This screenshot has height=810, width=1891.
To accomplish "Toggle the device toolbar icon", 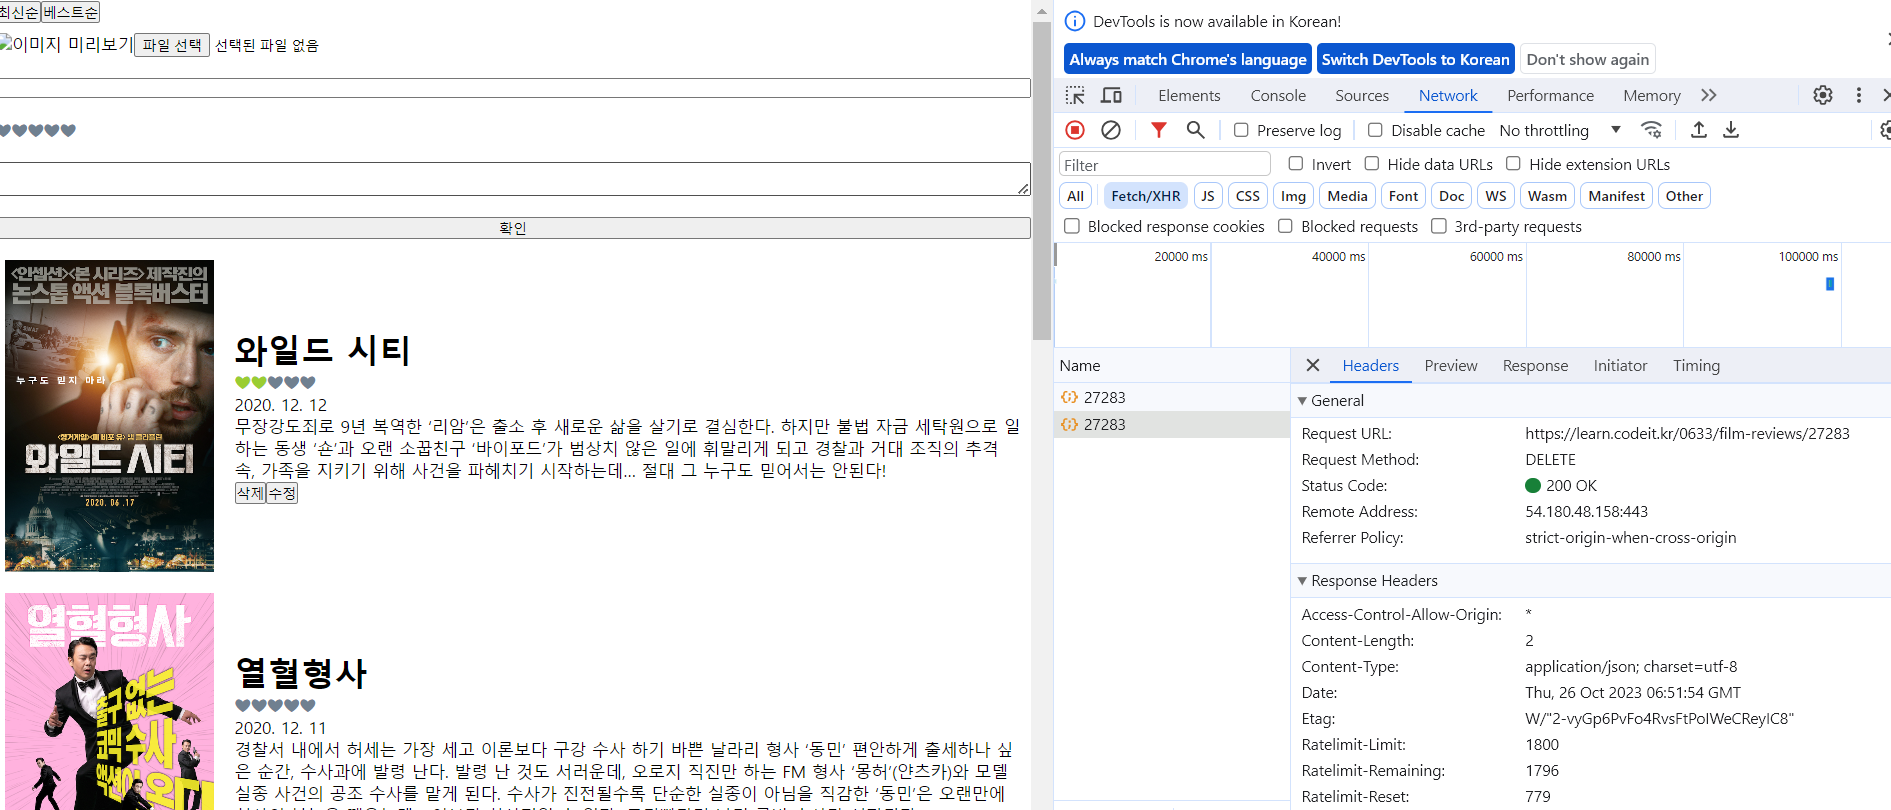I will (x=1111, y=96).
